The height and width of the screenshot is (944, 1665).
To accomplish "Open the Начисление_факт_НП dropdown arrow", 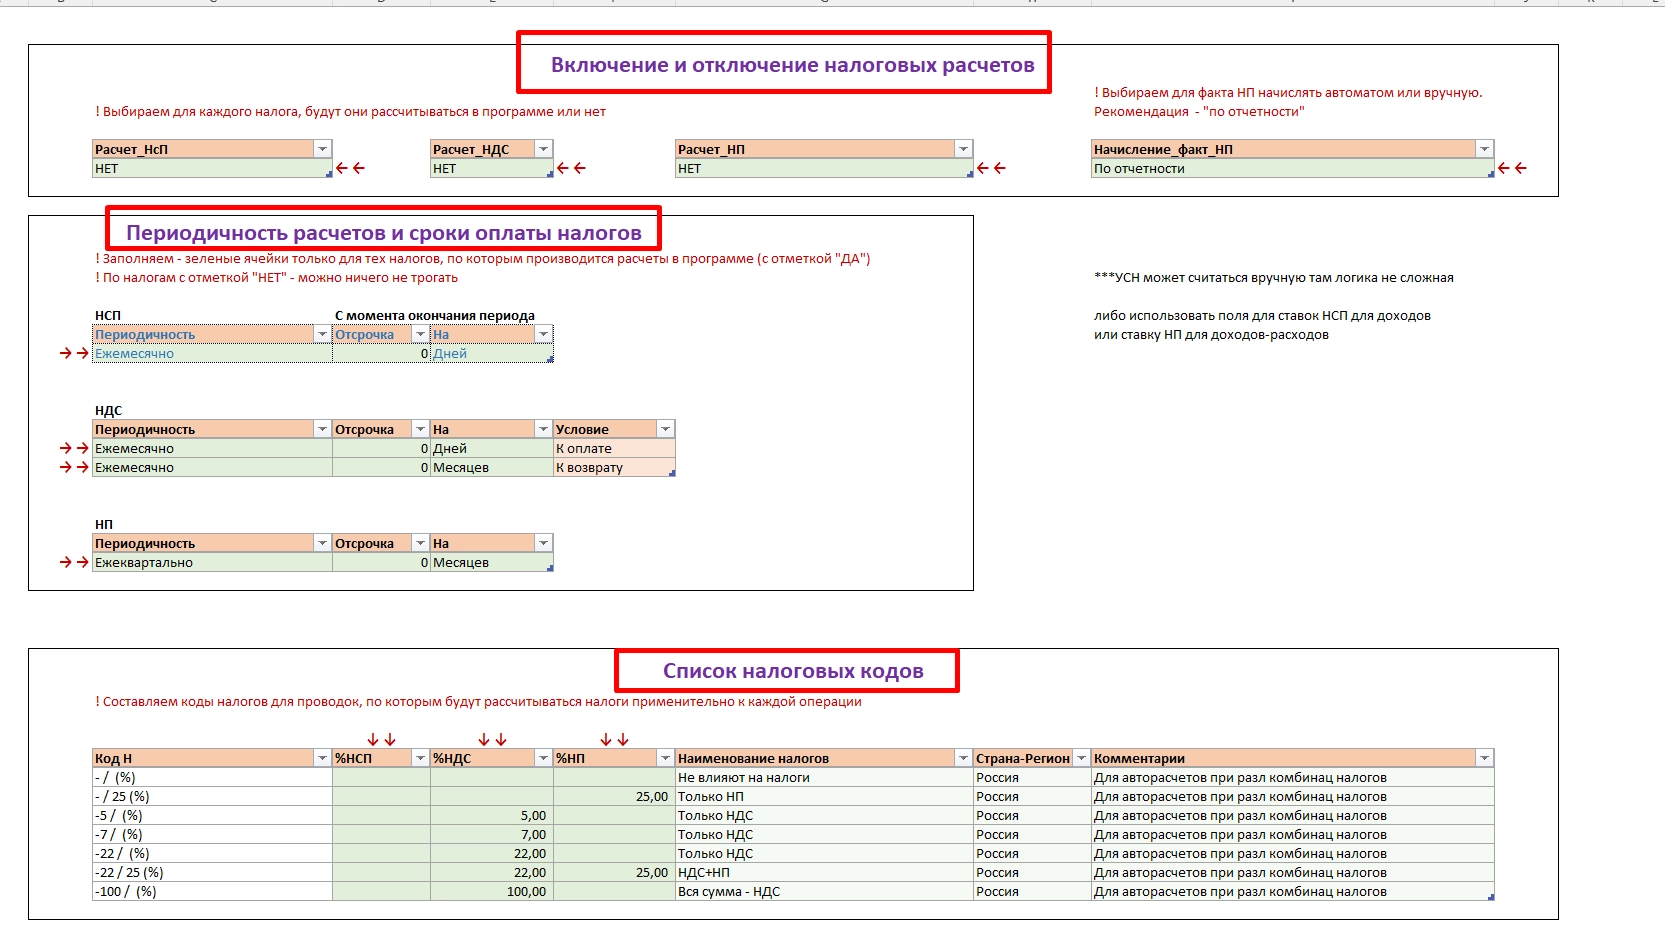I will pos(1484,149).
